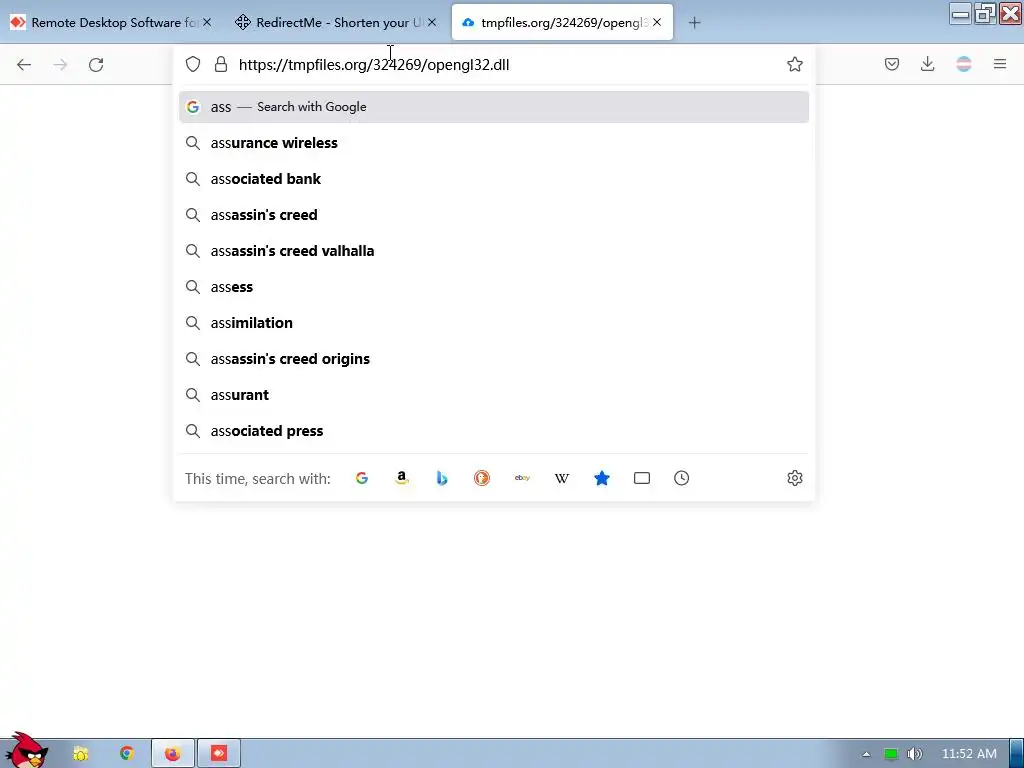Search this time with Wikipedia
The width and height of the screenshot is (1024, 768).
[x=562, y=478]
